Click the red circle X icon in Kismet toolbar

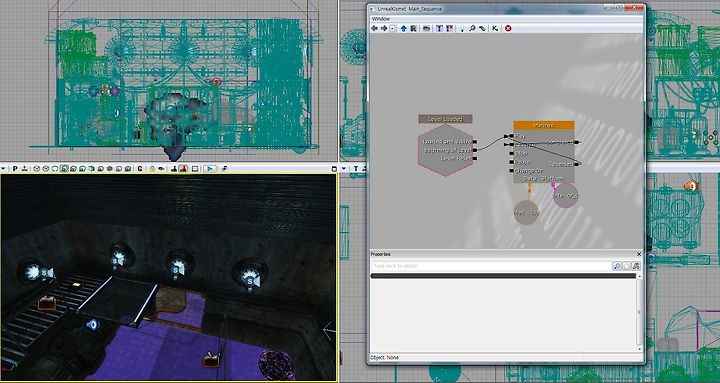pyautogui.click(x=508, y=28)
